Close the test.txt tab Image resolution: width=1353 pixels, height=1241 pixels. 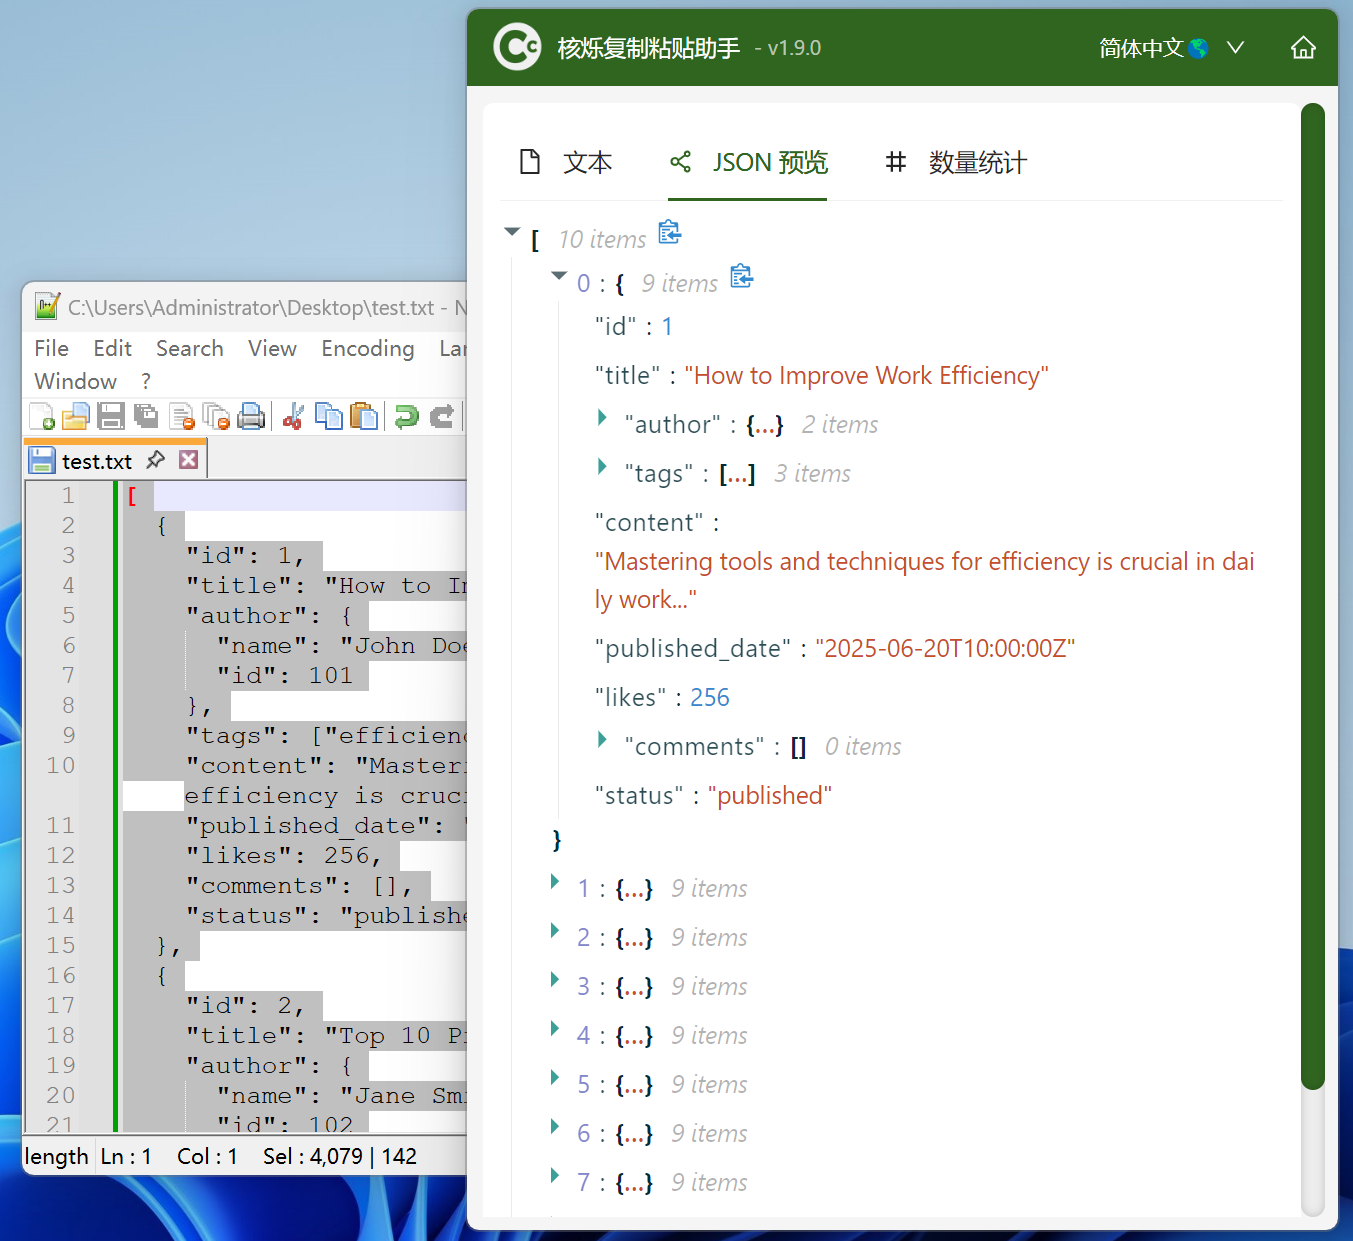coord(188,460)
